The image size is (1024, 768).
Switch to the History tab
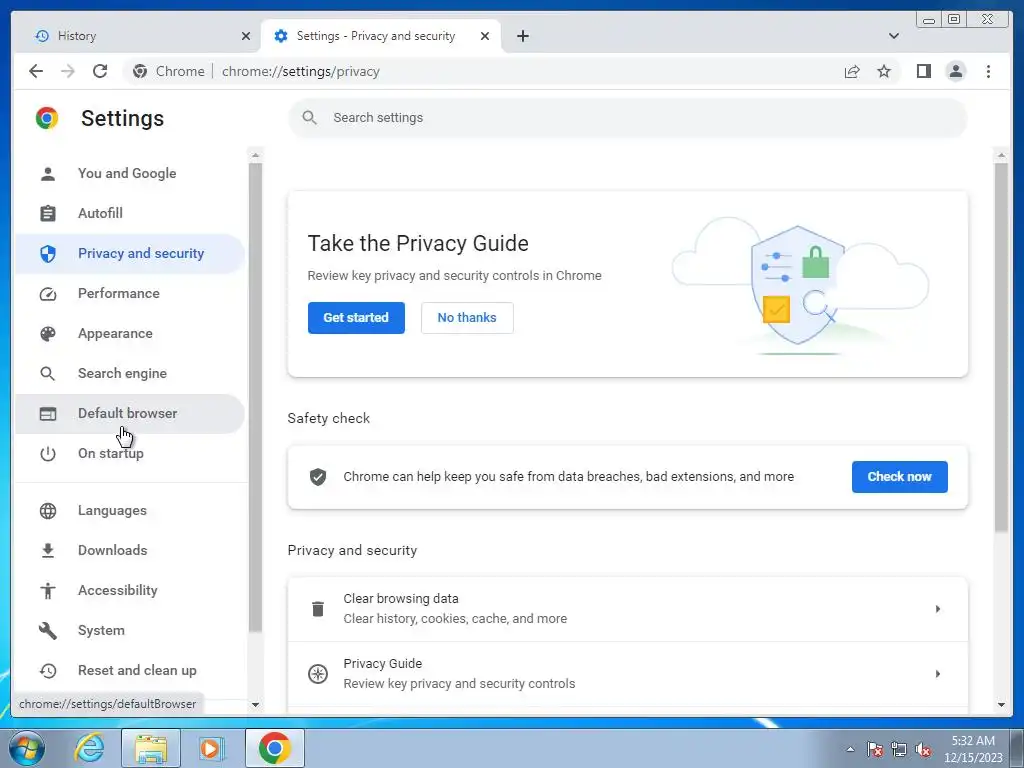tap(138, 36)
